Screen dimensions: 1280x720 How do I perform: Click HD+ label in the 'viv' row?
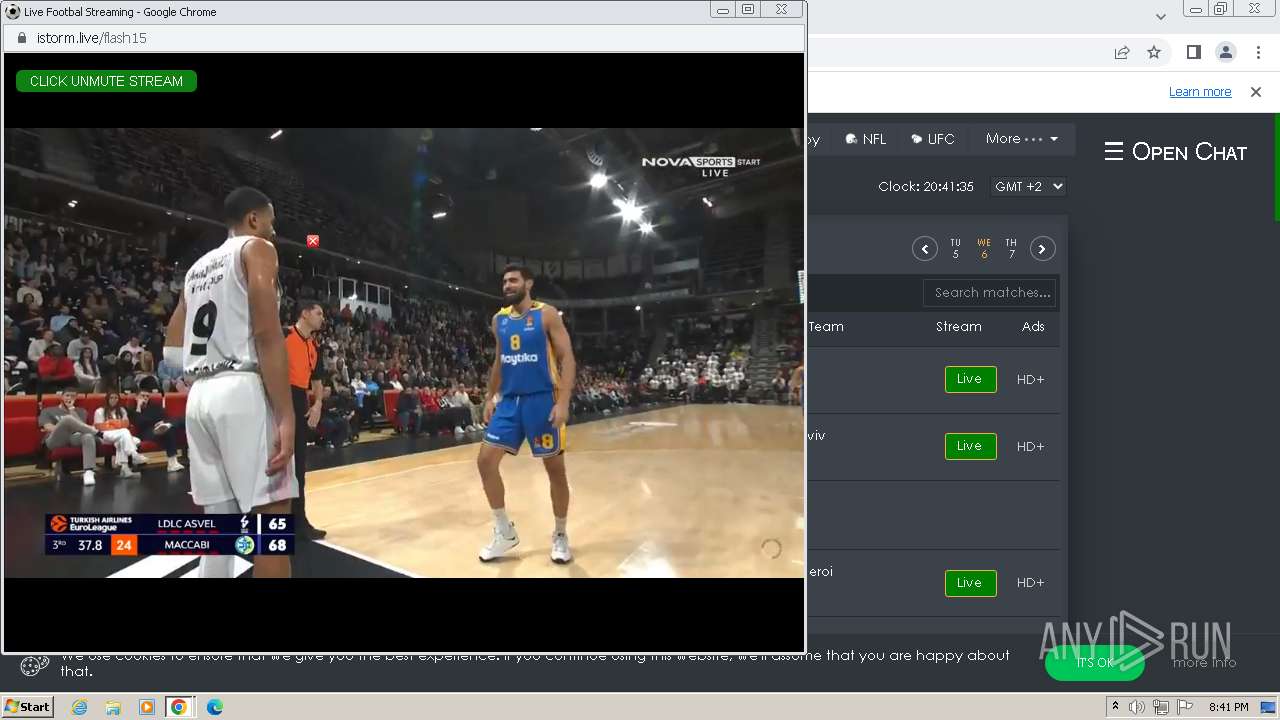click(x=1030, y=447)
